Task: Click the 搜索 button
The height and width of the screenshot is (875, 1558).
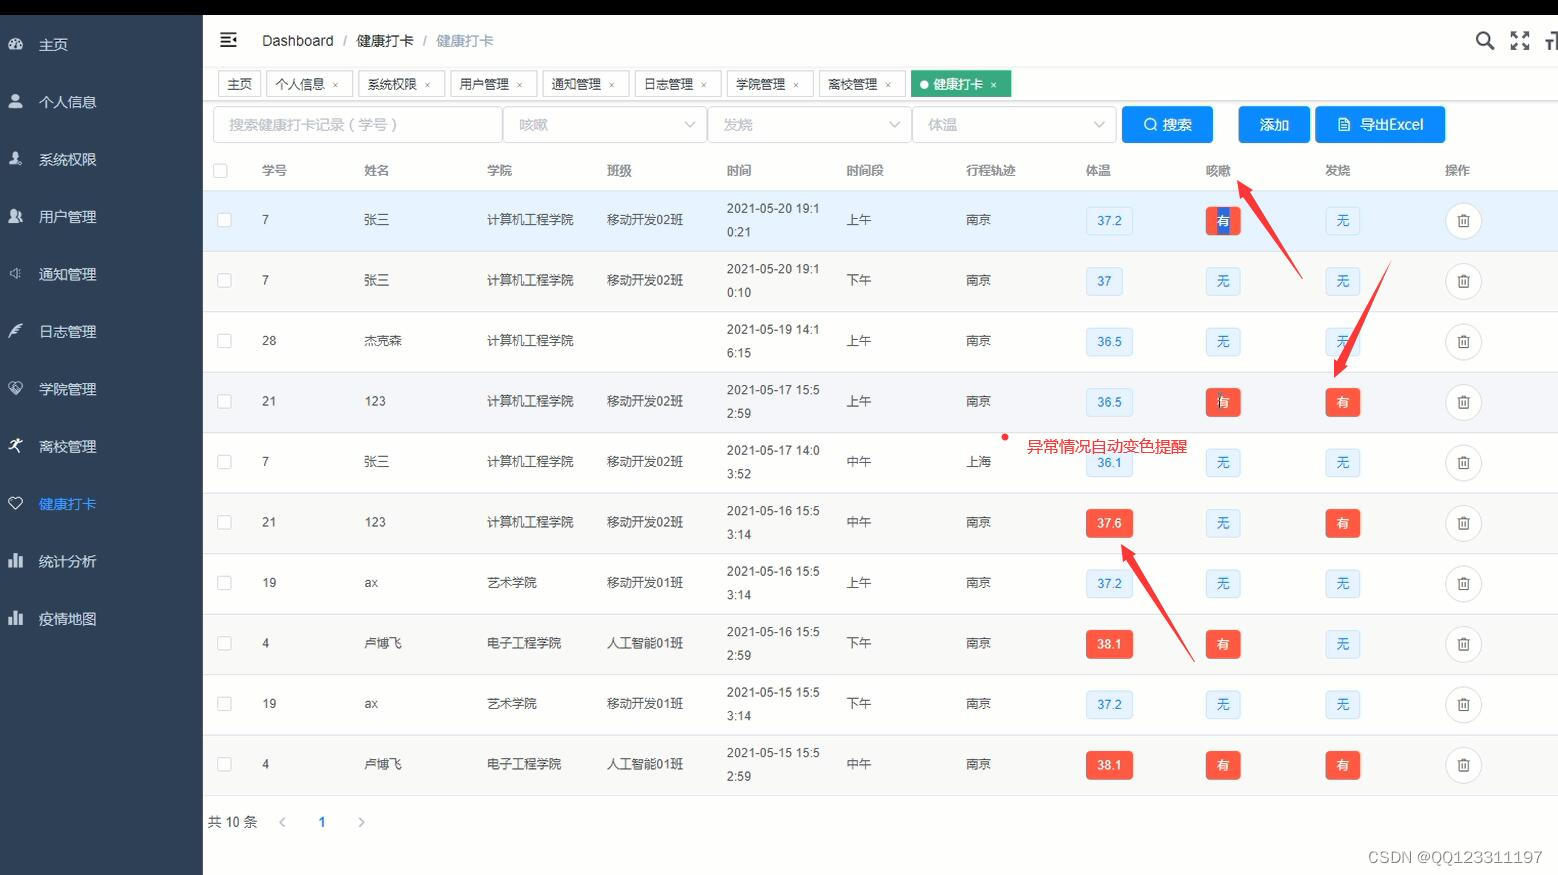Action: coord(1167,125)
